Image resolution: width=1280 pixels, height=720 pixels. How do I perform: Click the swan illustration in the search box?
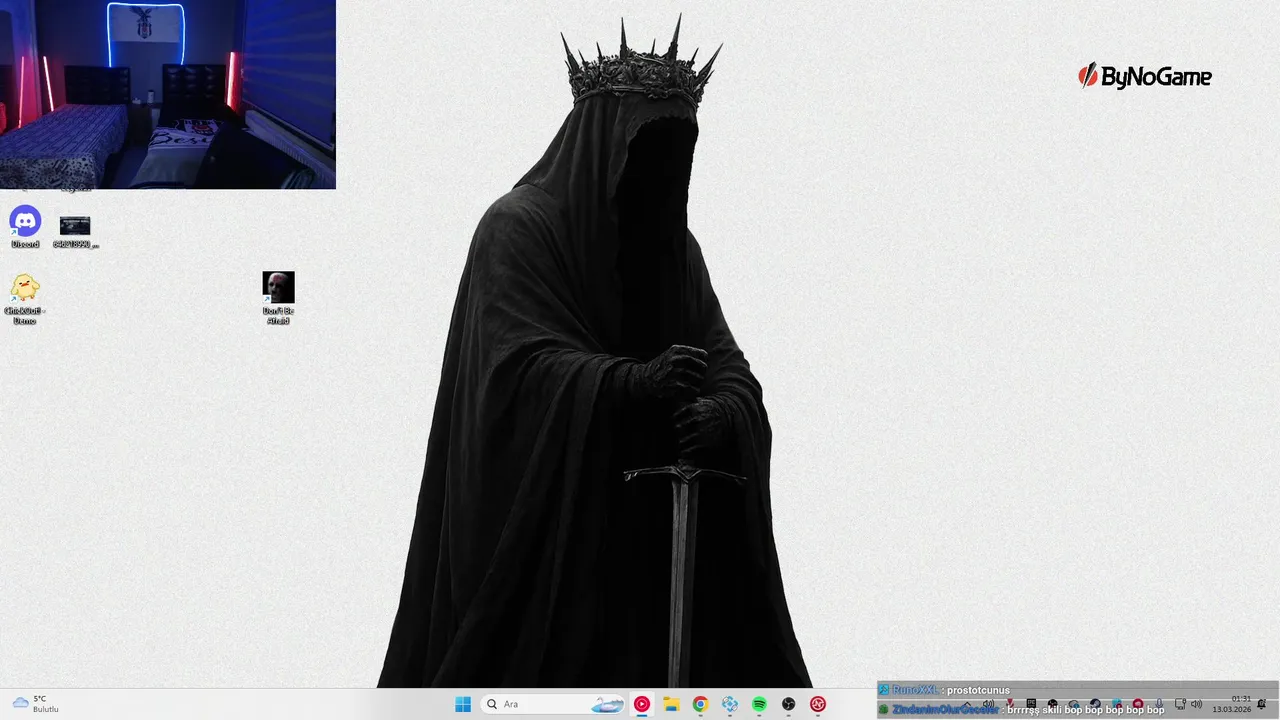[607, 704]
